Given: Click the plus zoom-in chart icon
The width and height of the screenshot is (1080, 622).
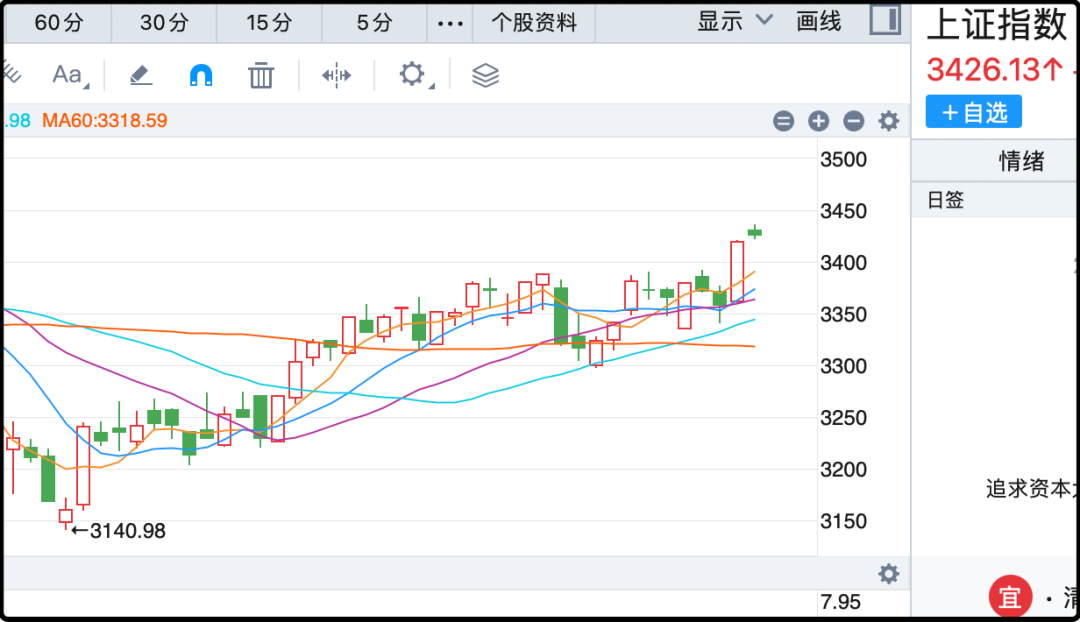Looking at the screenshot, I should (x=818, y=121).
